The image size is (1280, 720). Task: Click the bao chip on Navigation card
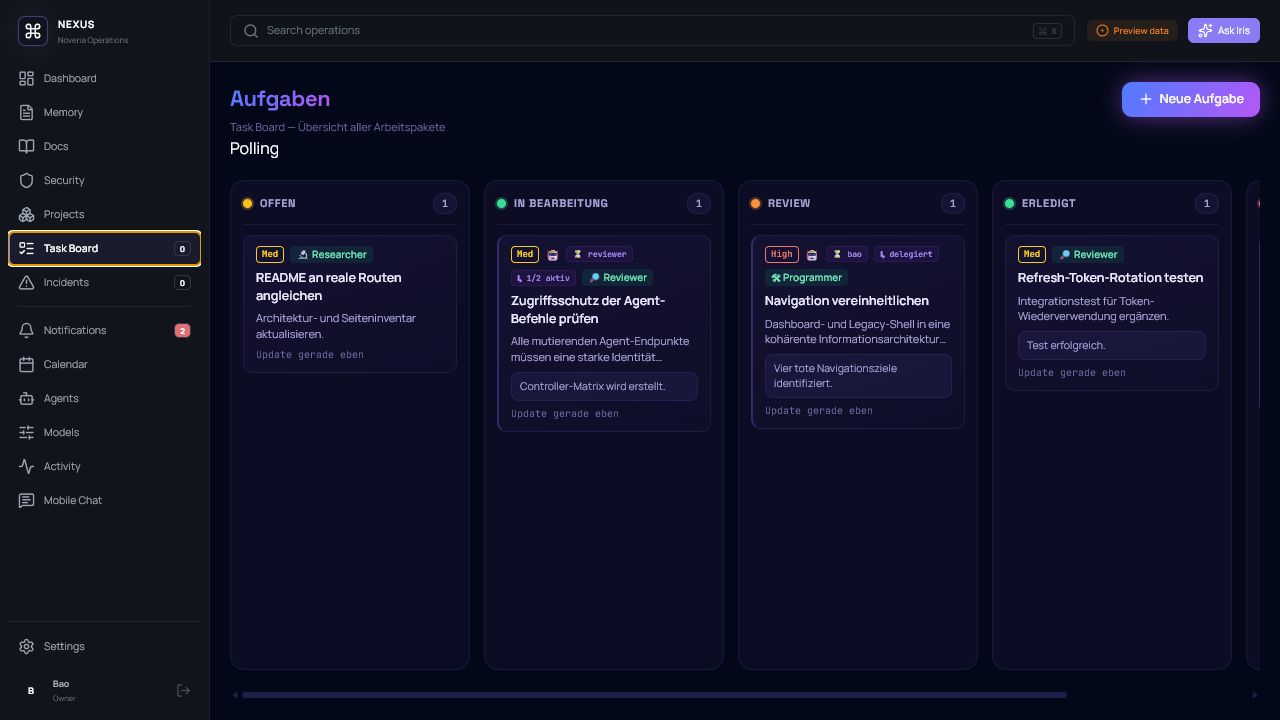(x=848, y=254)
